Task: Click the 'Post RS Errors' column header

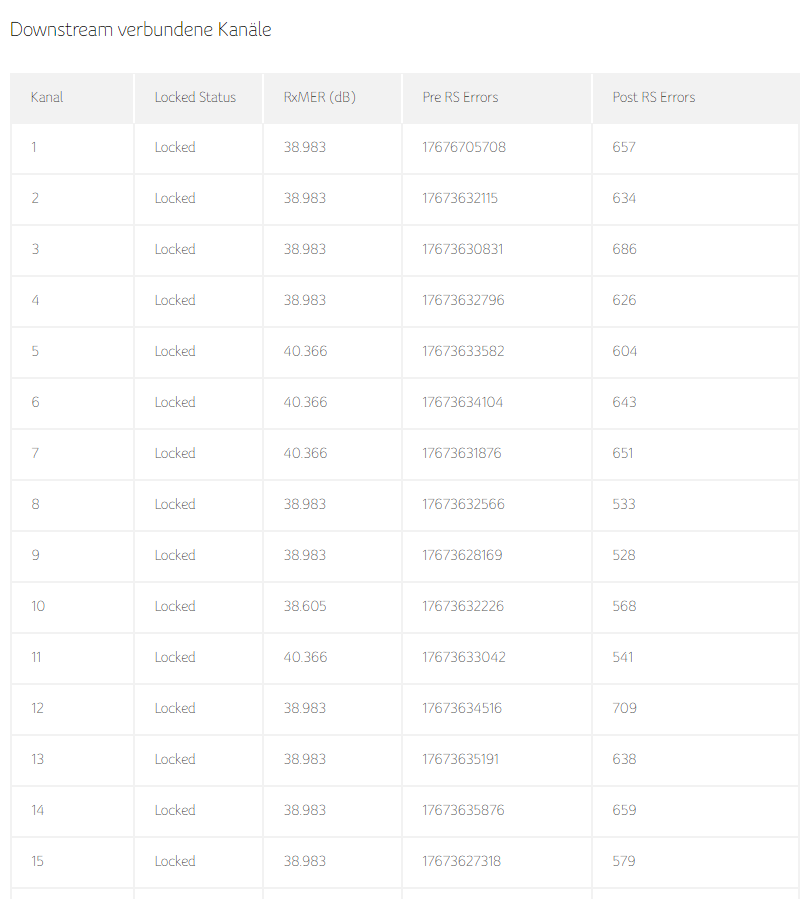Action: pyautogui.click(x=653, y=97)
